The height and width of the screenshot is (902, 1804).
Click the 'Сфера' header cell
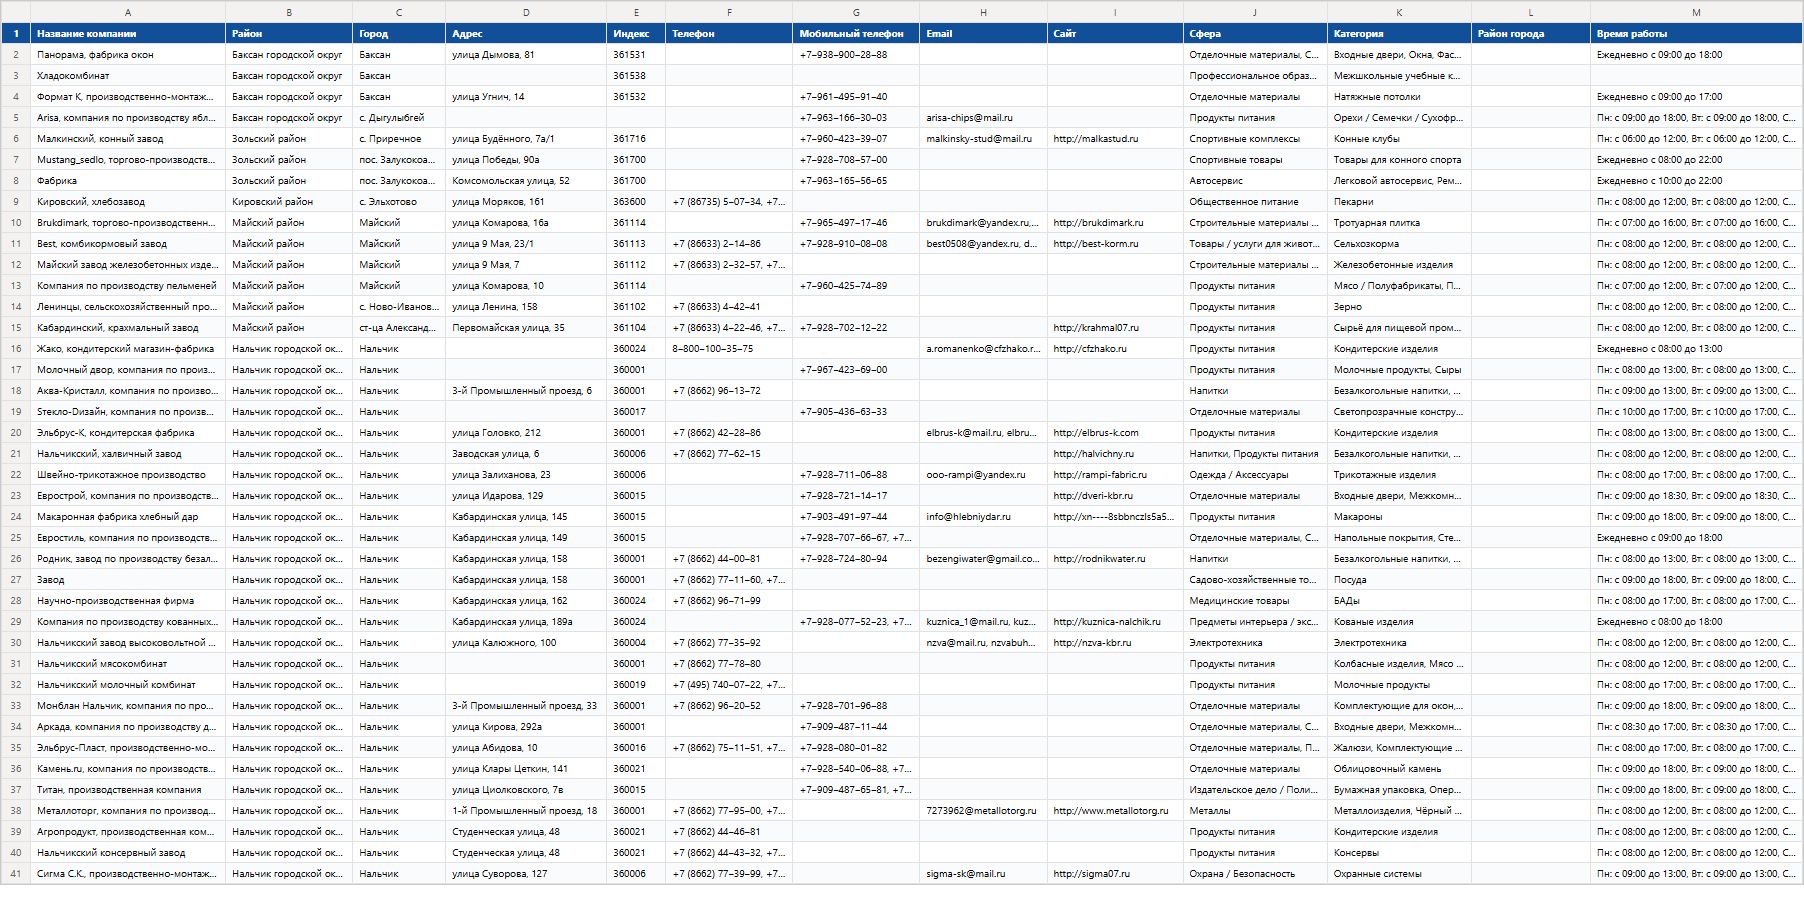point(1255,33)
